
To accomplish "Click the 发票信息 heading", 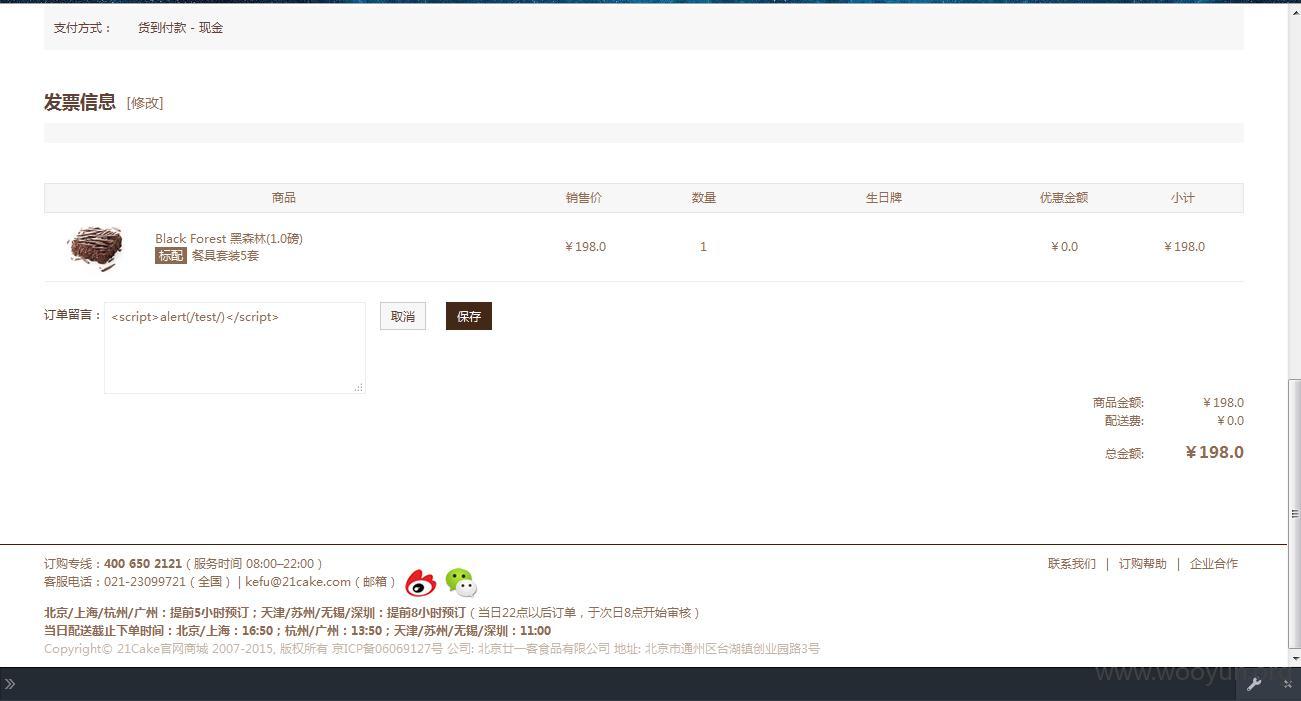I will click(x=80, y=102).
